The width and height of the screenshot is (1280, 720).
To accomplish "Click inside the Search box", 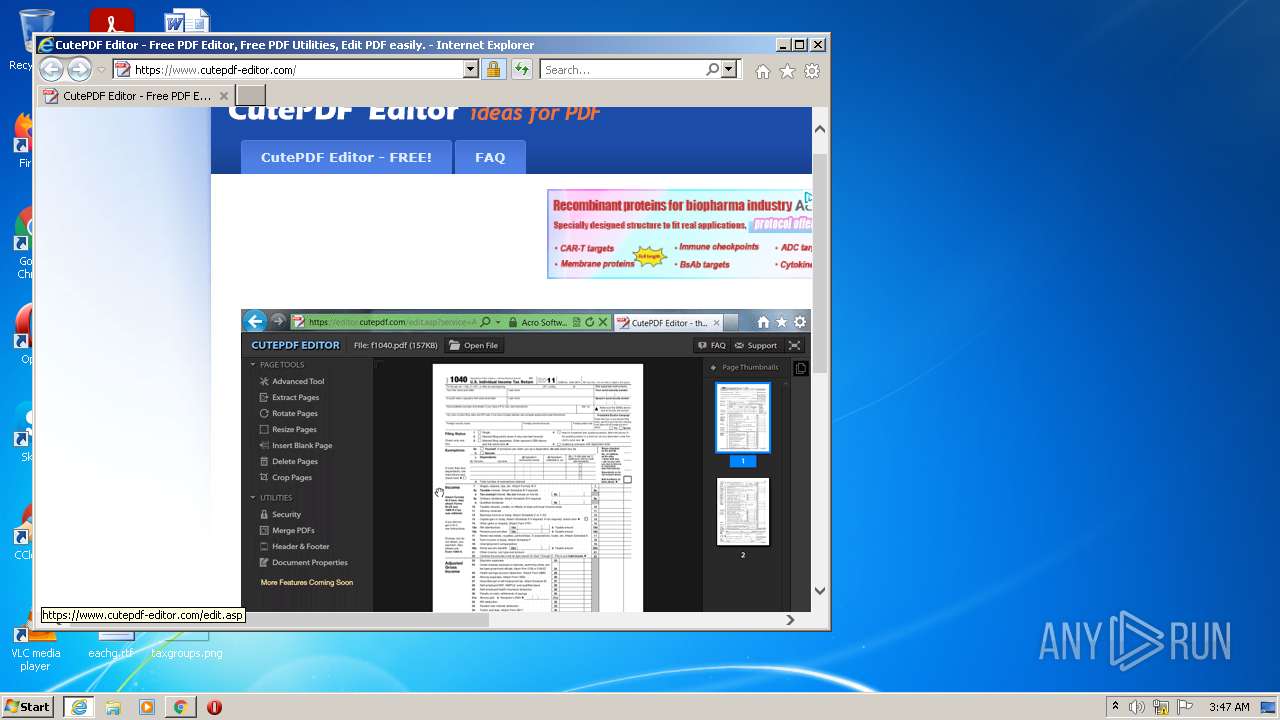I will pyautogui.click(x=623, y=70).
